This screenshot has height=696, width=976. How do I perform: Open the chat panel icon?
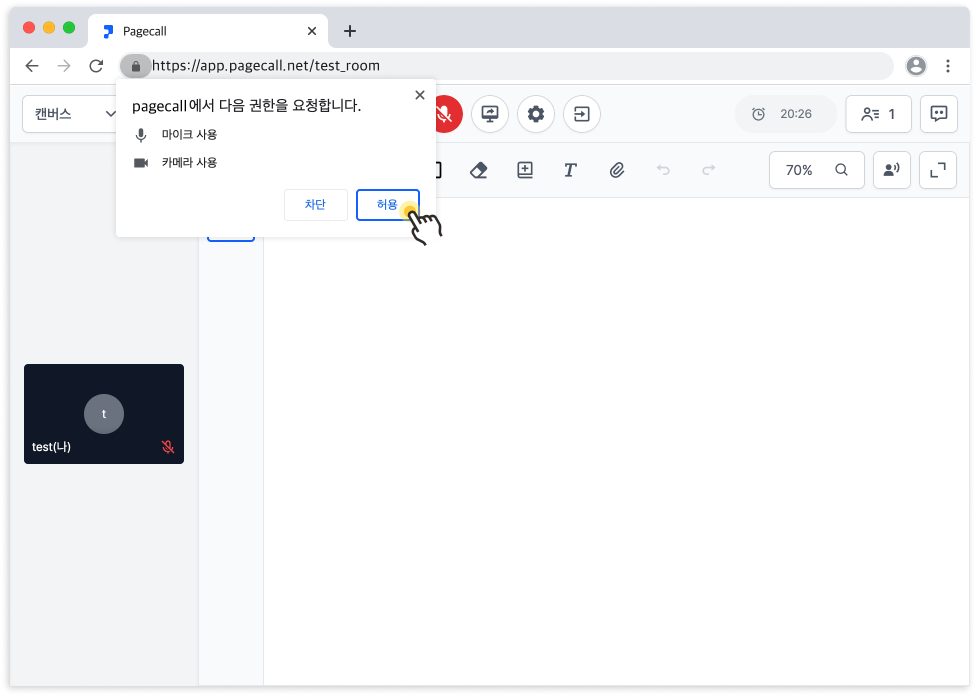939,114
